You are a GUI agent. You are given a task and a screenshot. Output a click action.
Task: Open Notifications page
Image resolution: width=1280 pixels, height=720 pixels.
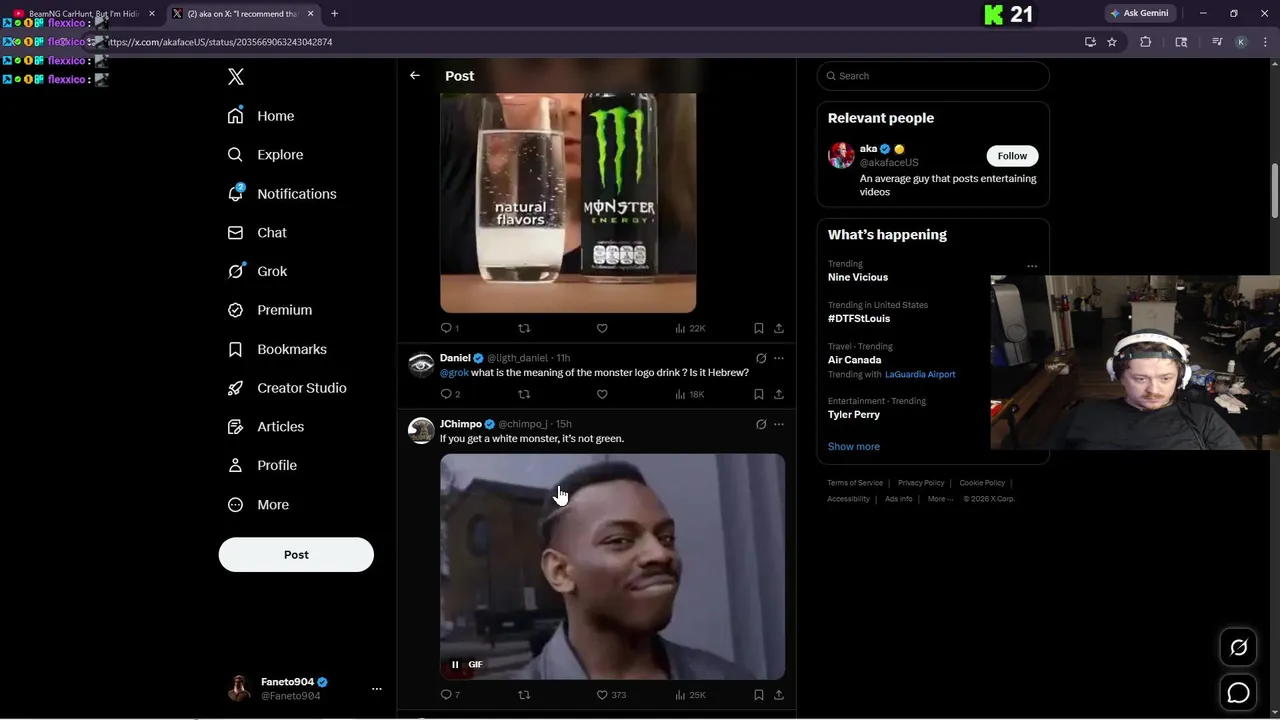click(x=282, y=194)
